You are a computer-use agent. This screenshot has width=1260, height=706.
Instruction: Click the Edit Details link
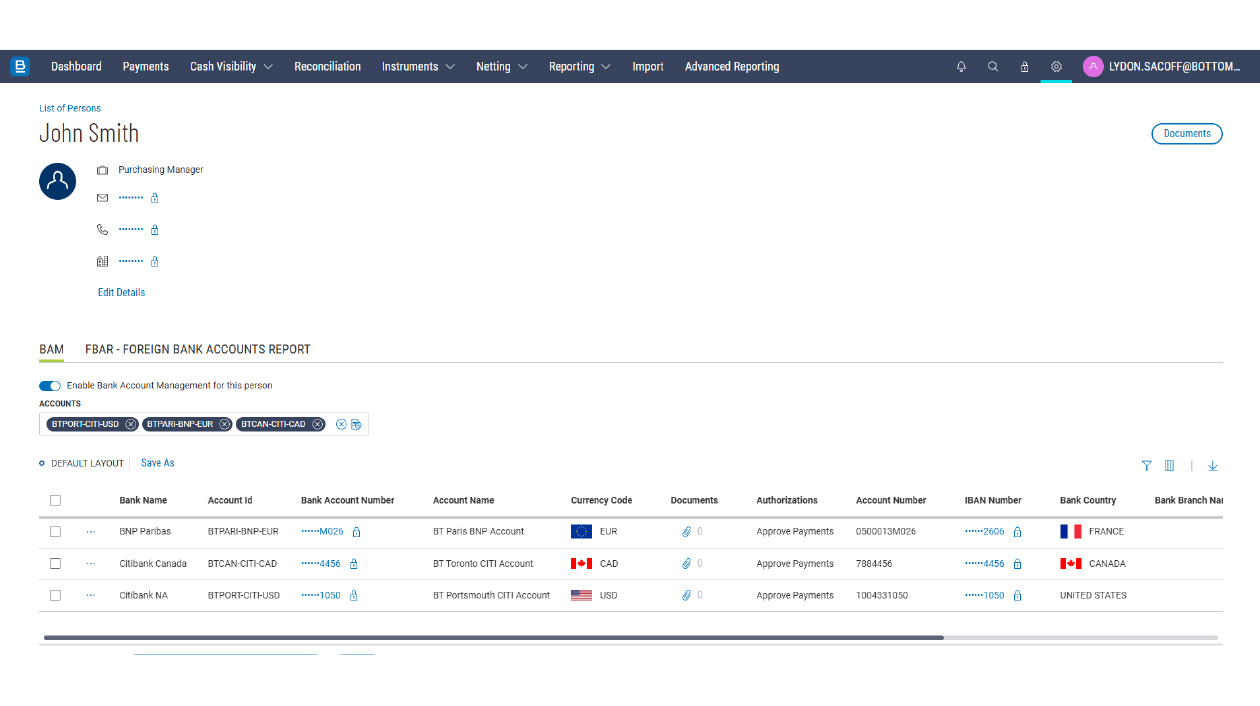[121, 293]
